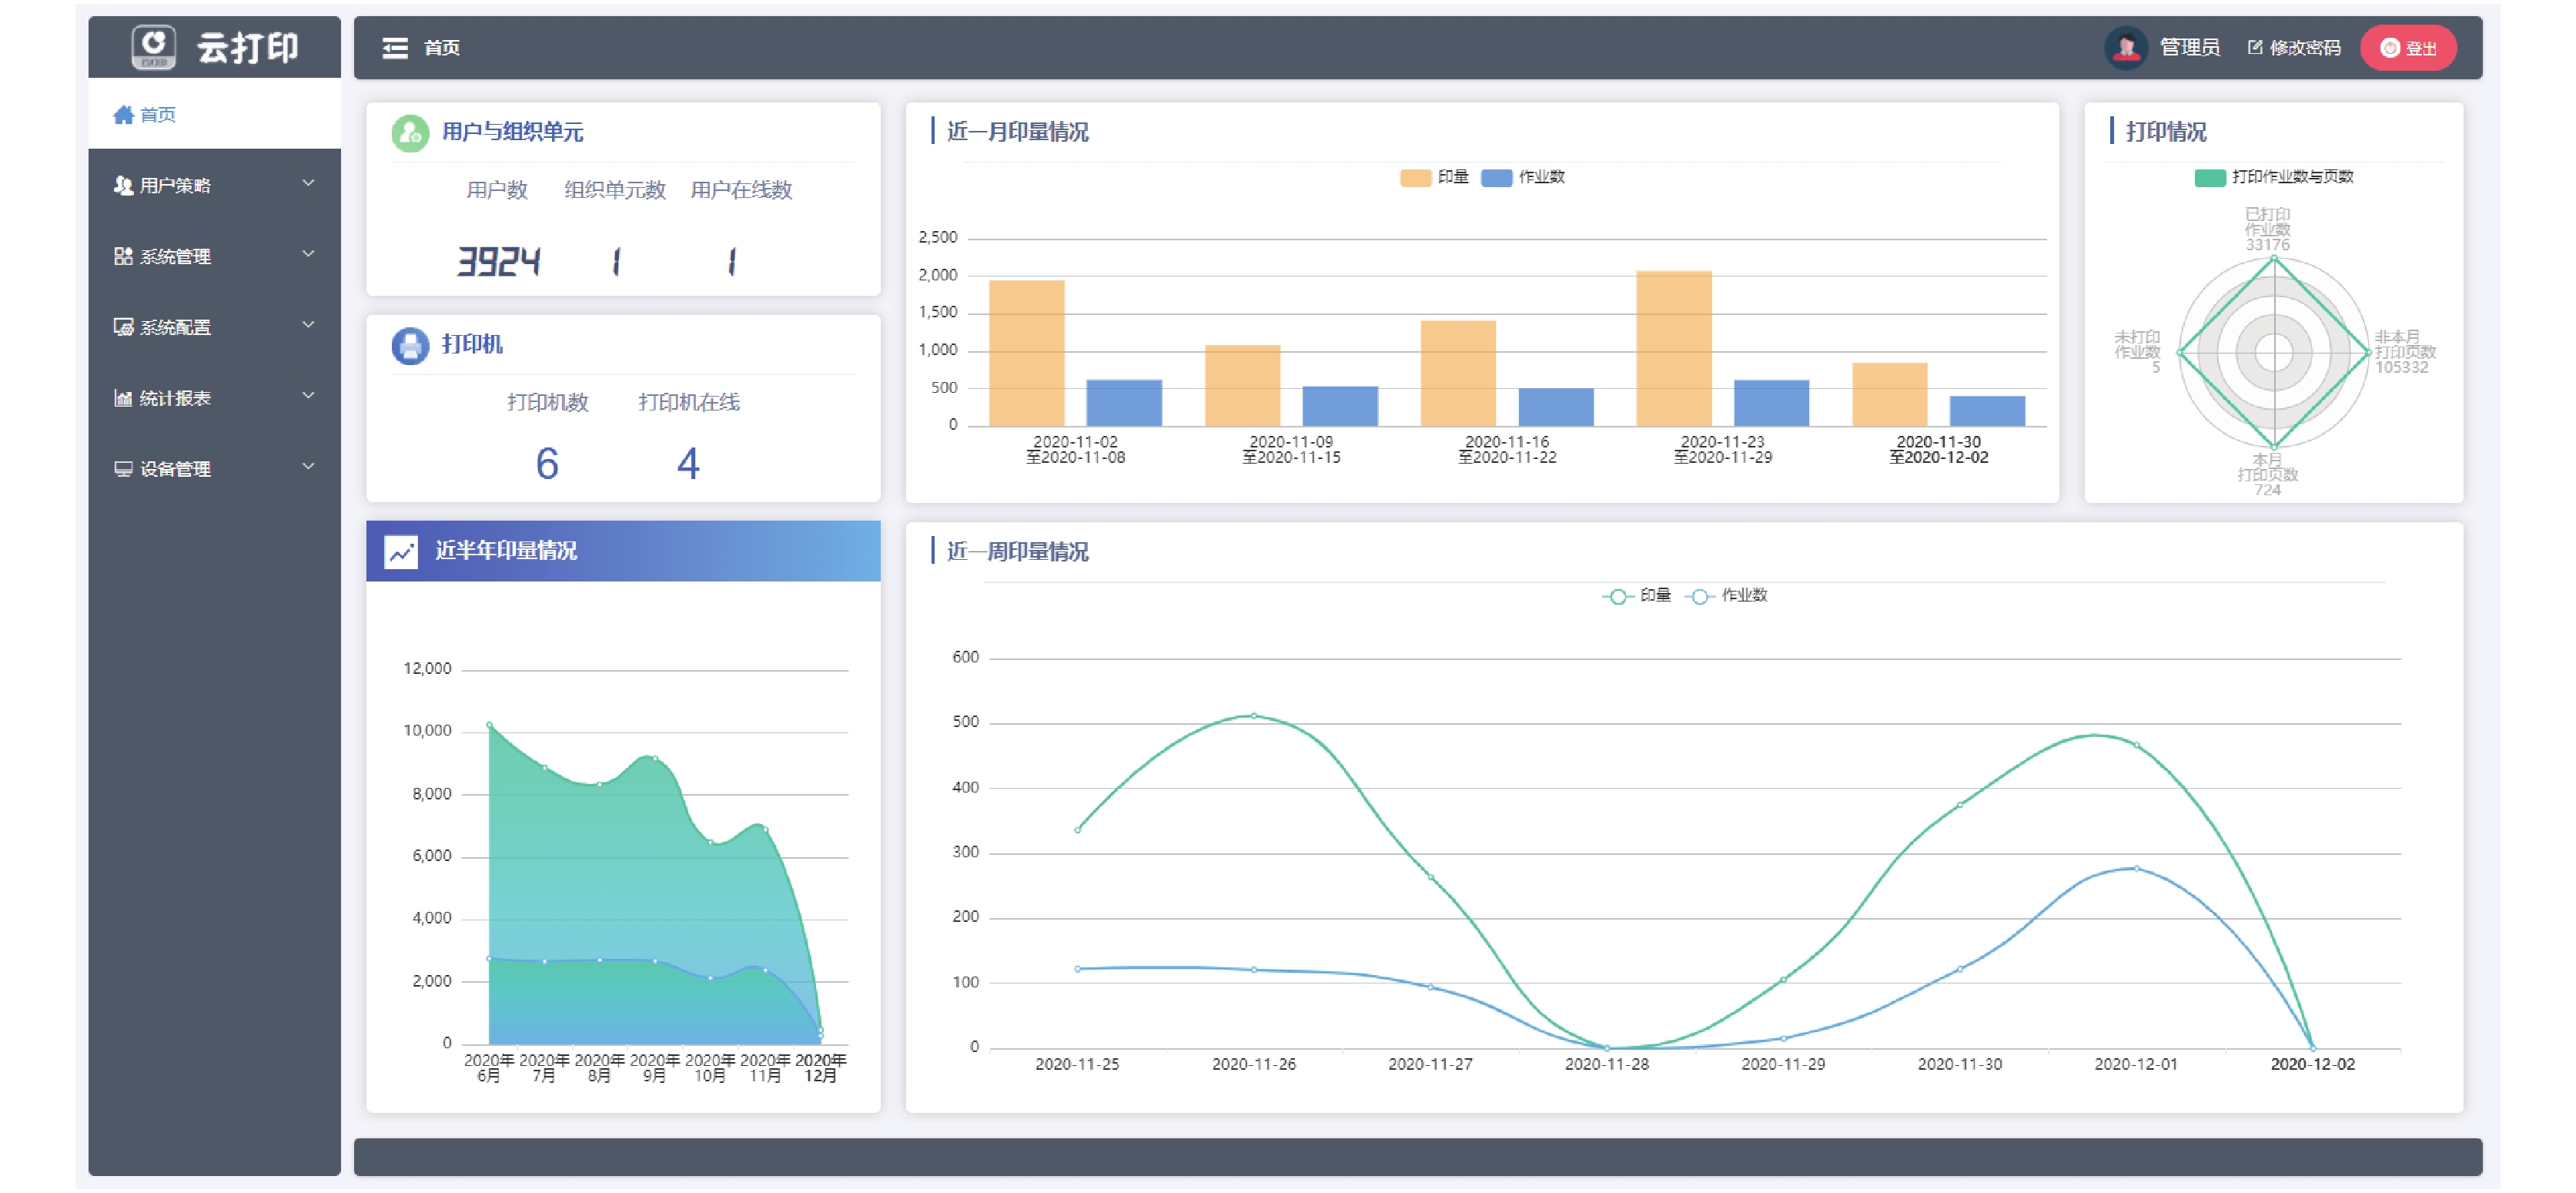The width and height of the screenshot is (2576, 1193).
Task: Click the 云打印 logo icon
Action: coord(154,47)
